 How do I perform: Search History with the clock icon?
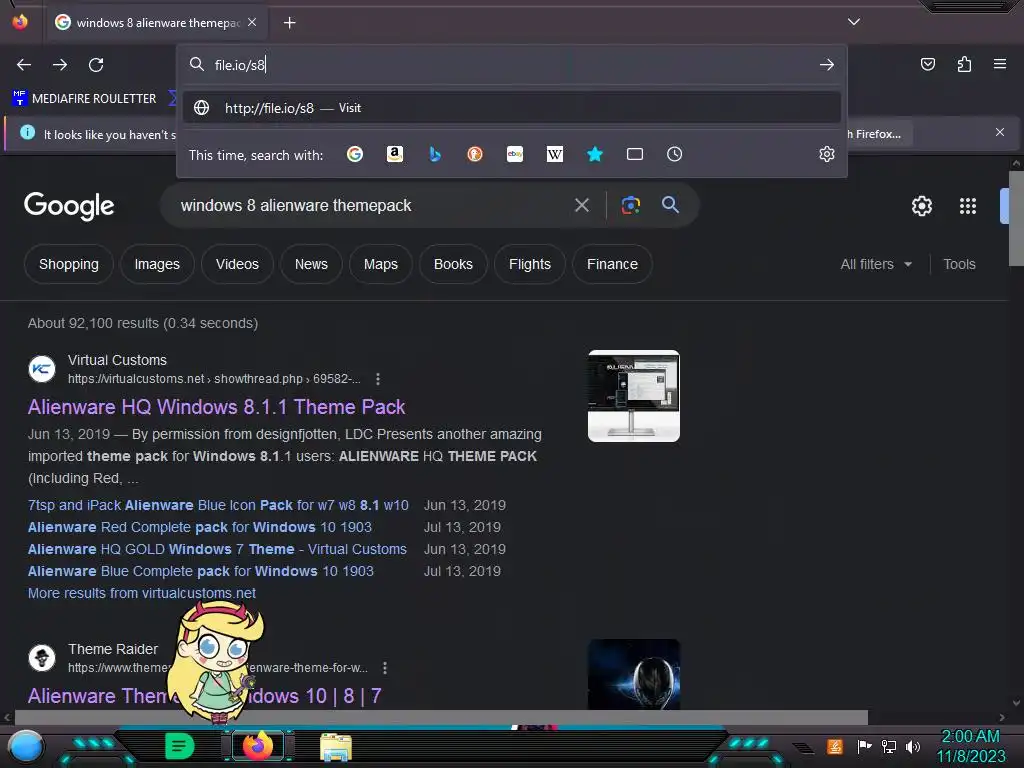click(675, 154)
